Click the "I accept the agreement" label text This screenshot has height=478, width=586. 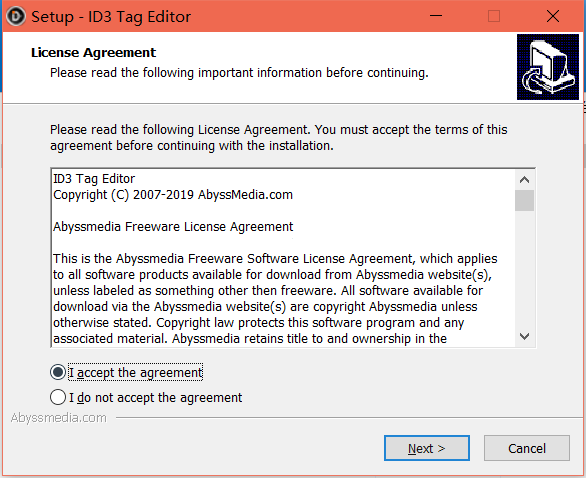136,372
